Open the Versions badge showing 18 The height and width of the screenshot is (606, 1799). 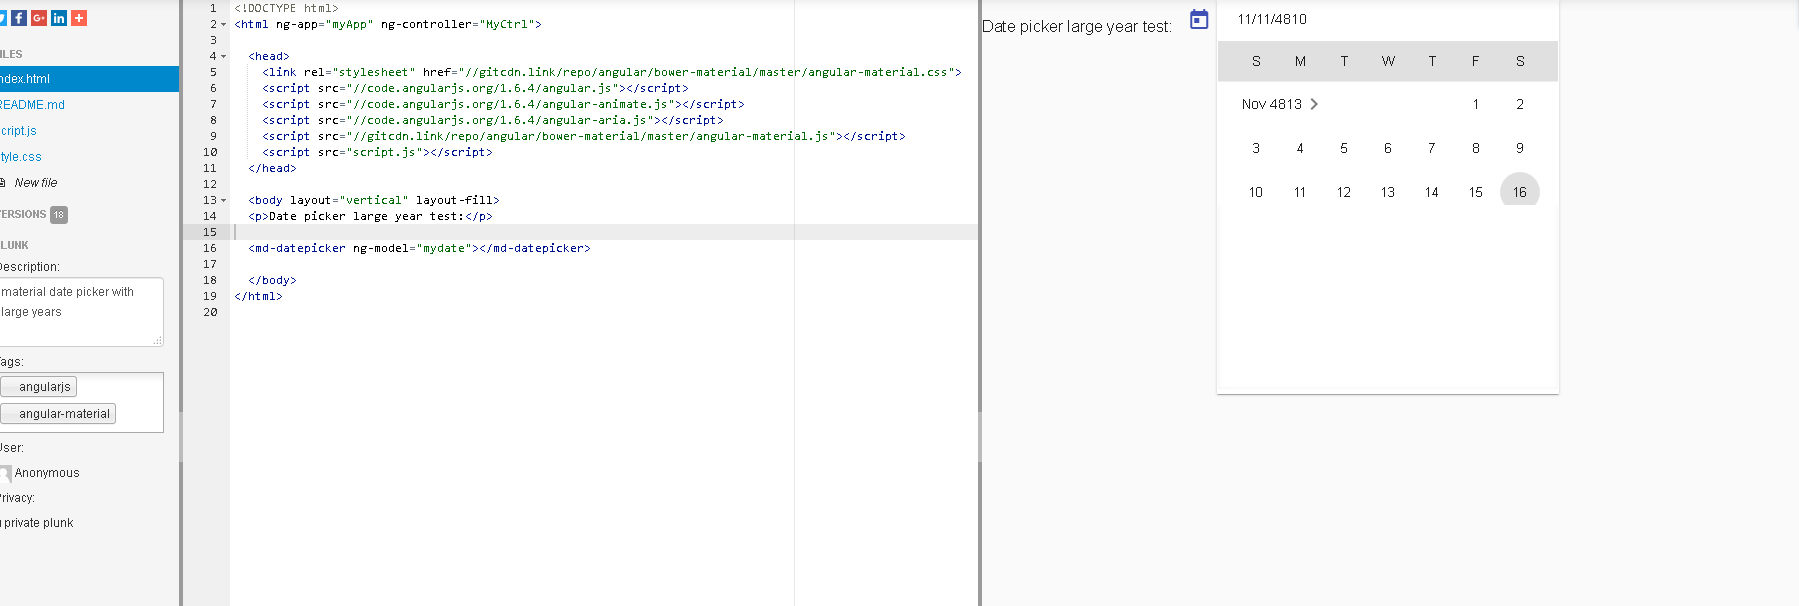(x=59, y=215)
